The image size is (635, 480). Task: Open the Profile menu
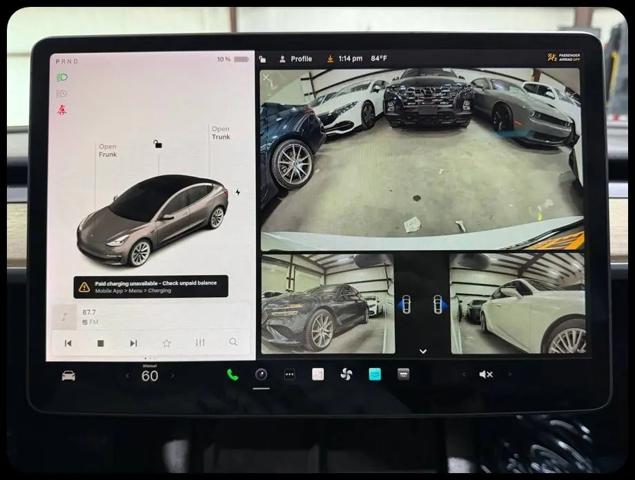coord(296,59)
